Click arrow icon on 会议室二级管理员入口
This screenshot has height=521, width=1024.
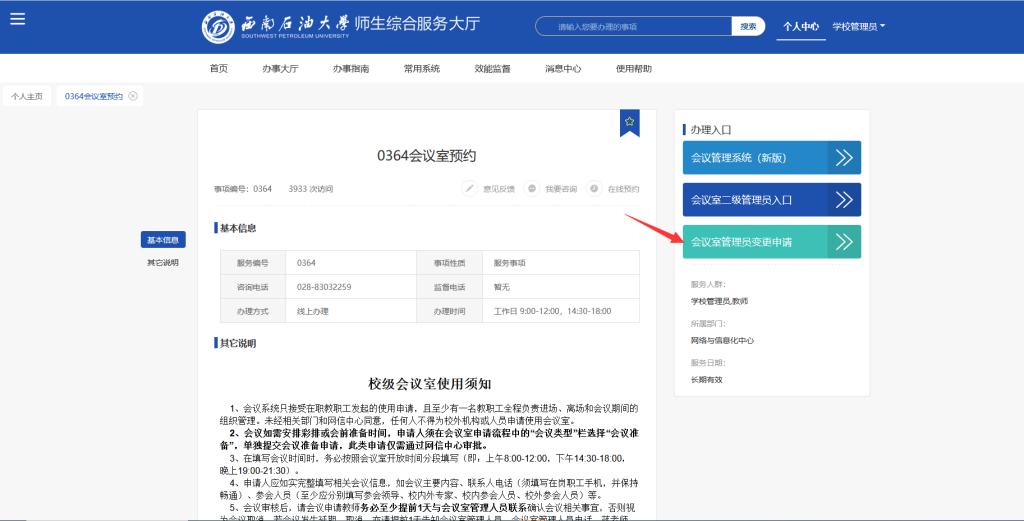pos(844,199)
